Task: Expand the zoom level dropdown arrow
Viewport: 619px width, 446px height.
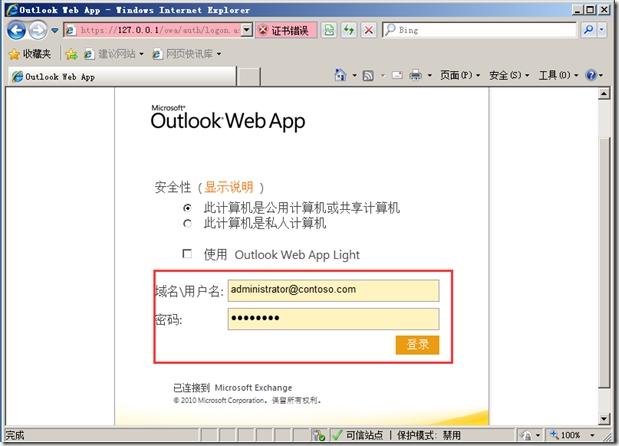Action: click(592, 435)
